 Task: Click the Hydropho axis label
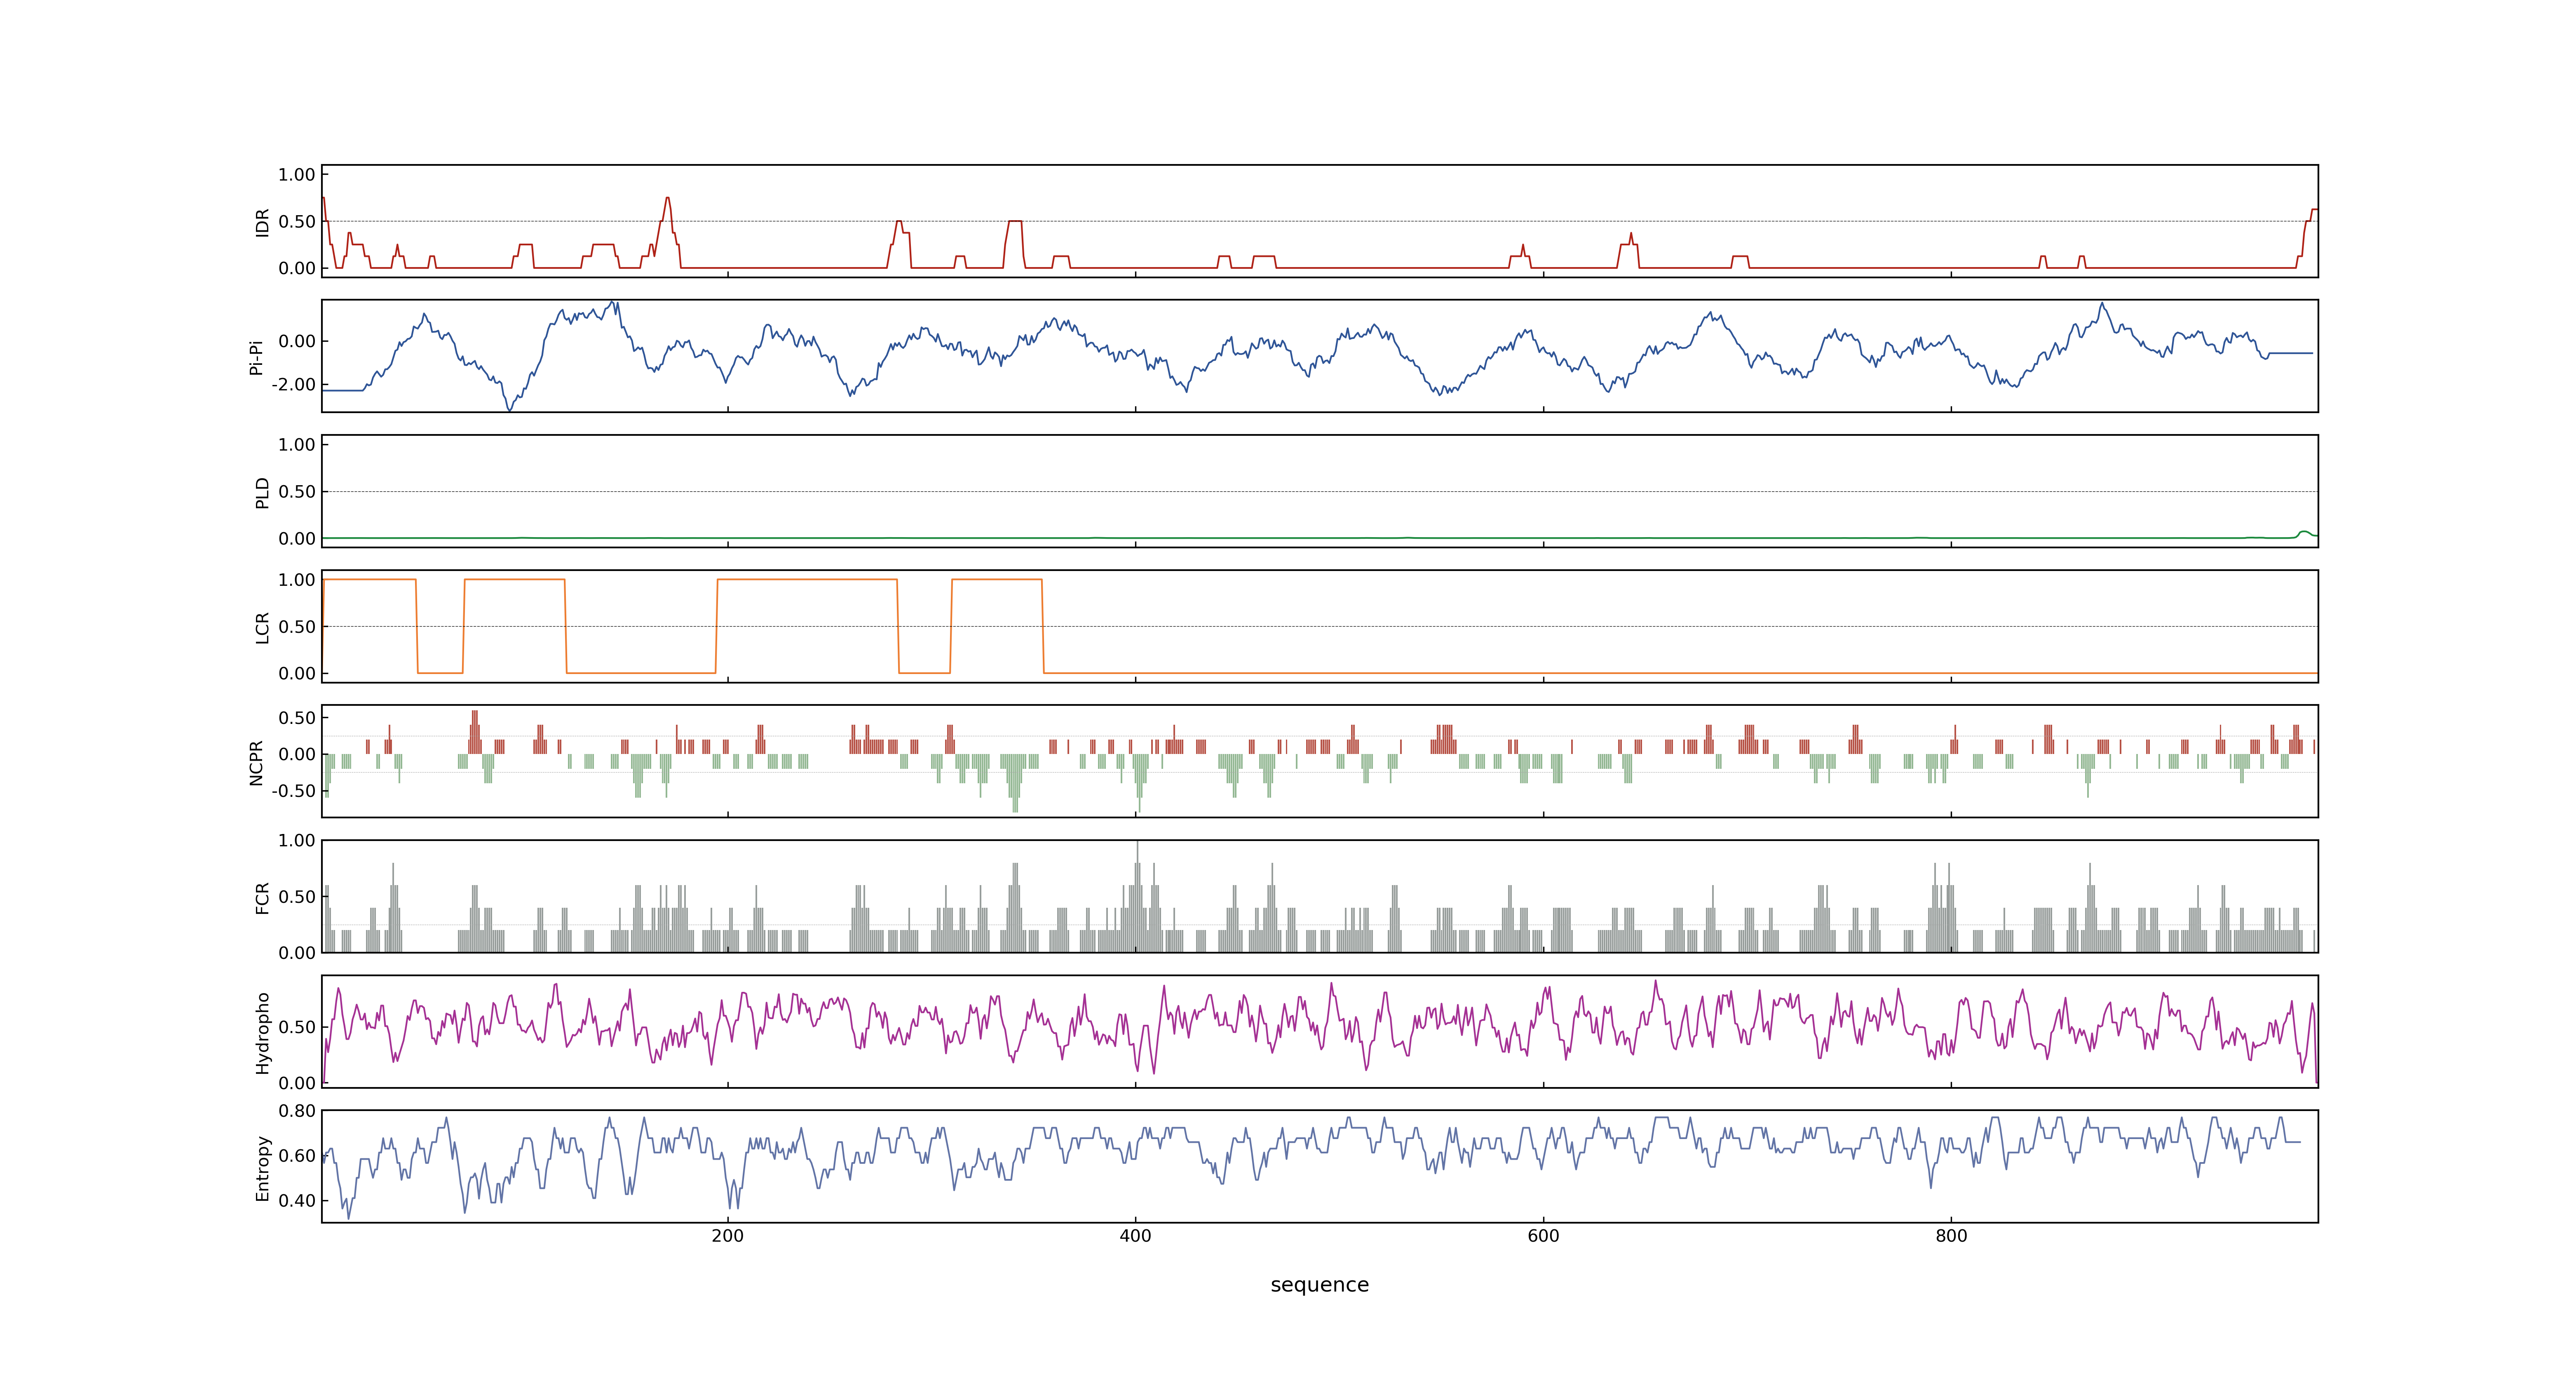tap(262, 1033)
